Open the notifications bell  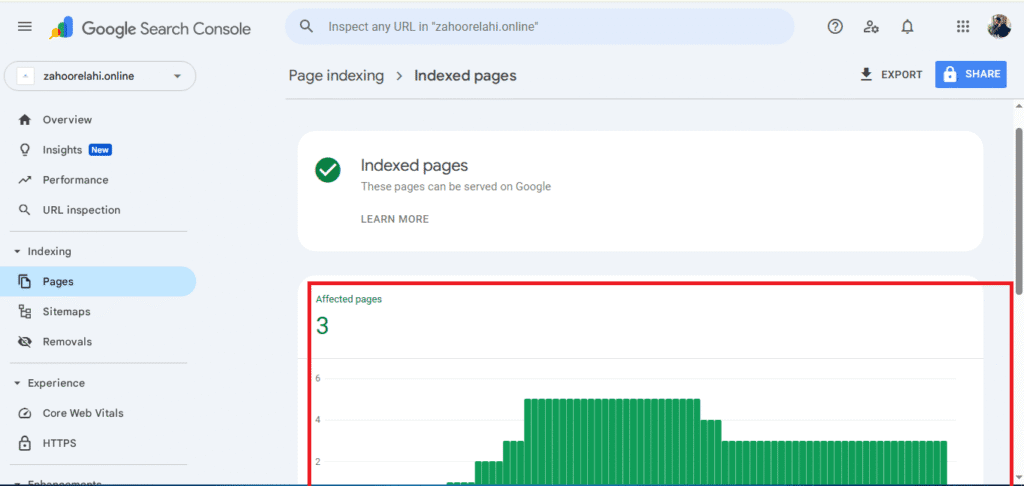(x=907, y=27)
